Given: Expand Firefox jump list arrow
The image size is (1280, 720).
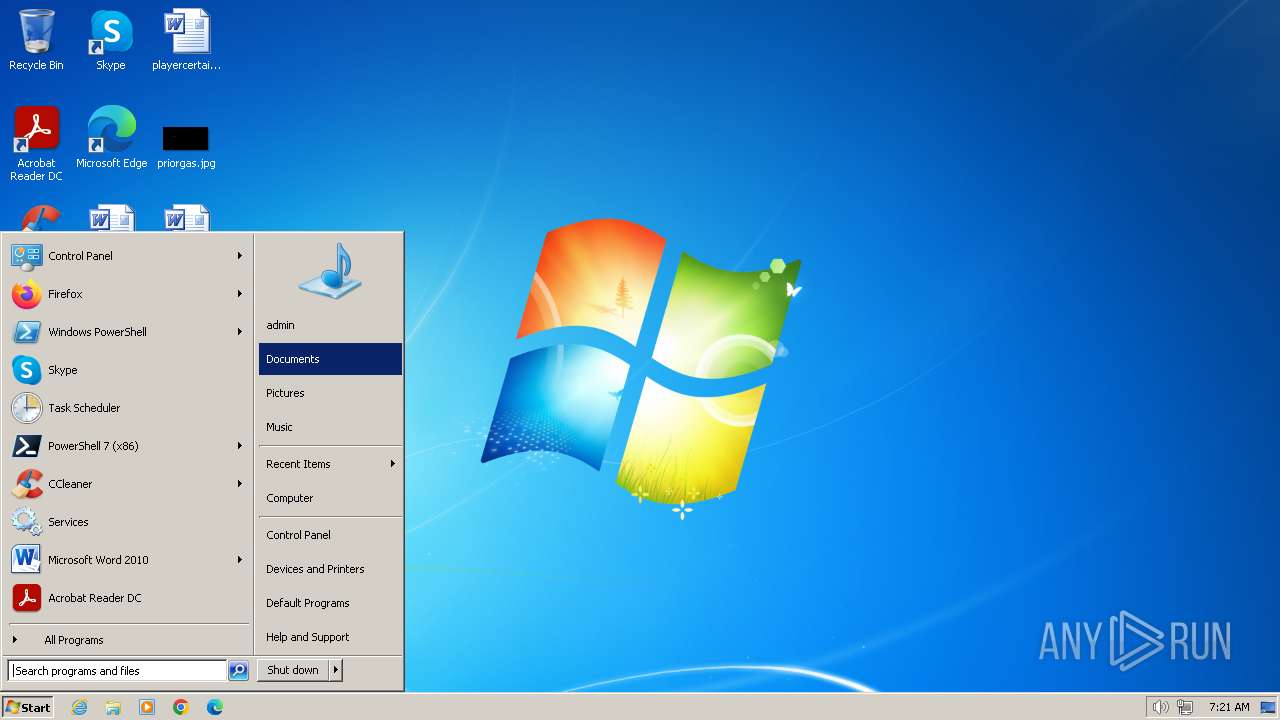Looking at the screenshot, I should (x=240, y=294).
